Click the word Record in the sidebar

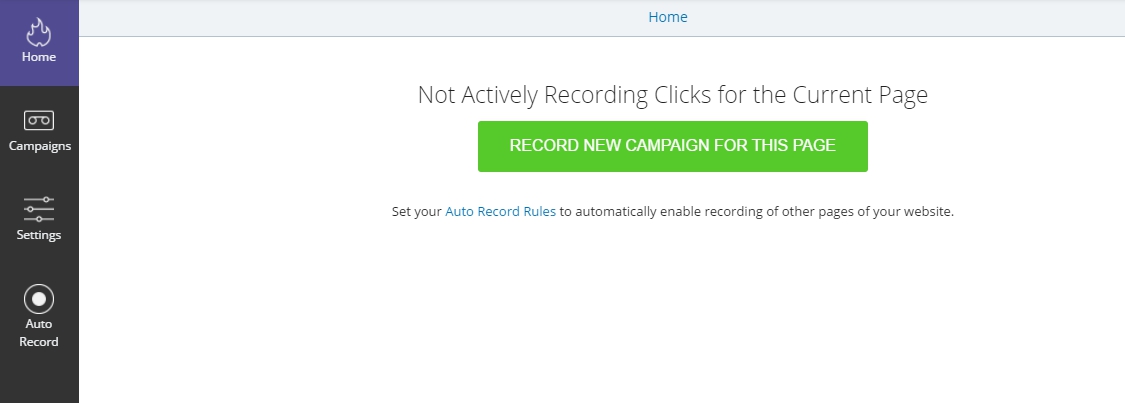tap(39, 342)
